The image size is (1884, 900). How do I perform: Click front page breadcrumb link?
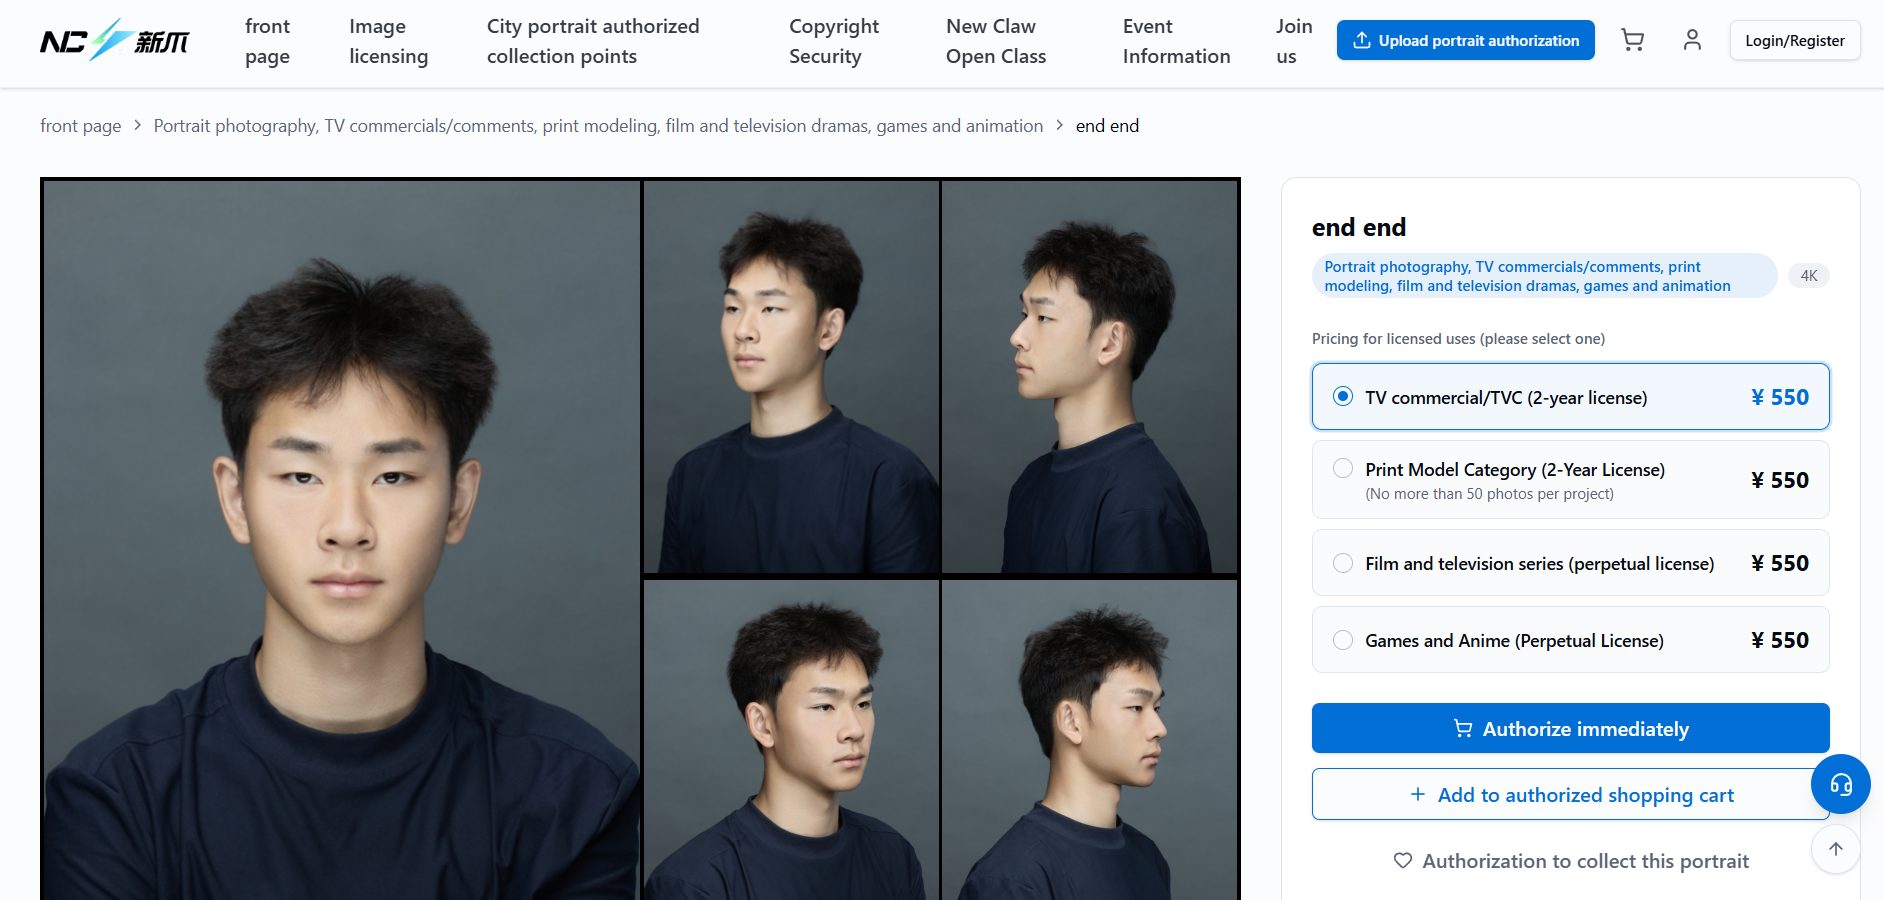coord(80,126)
